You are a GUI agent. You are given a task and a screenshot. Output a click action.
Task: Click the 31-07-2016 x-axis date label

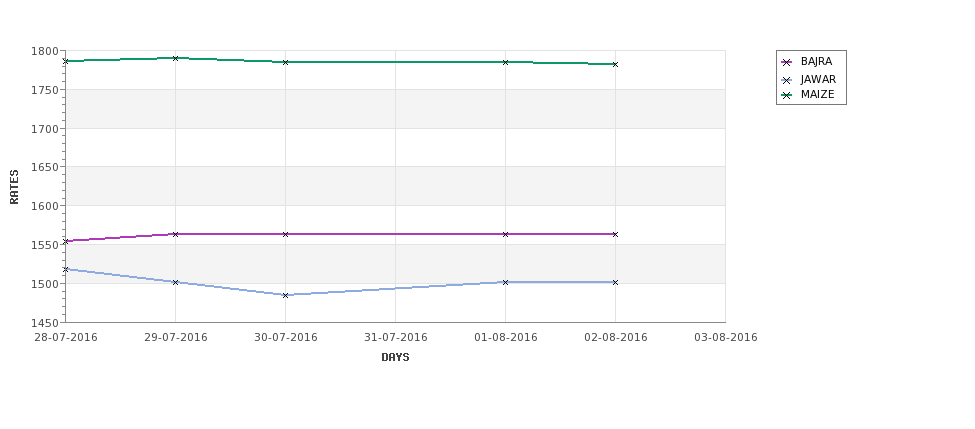click(395, 338)
